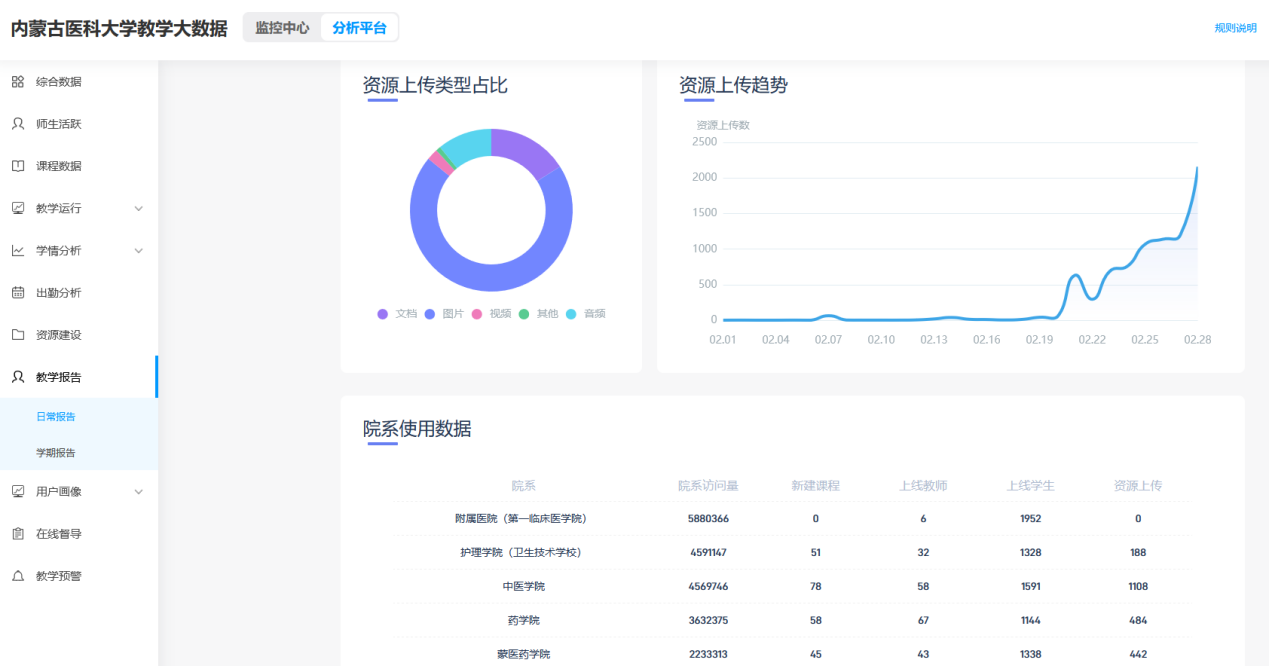The image size is (1269, 666).
Task: Toggle 音频 legend item in donut chart
Action: pos(586,314)
